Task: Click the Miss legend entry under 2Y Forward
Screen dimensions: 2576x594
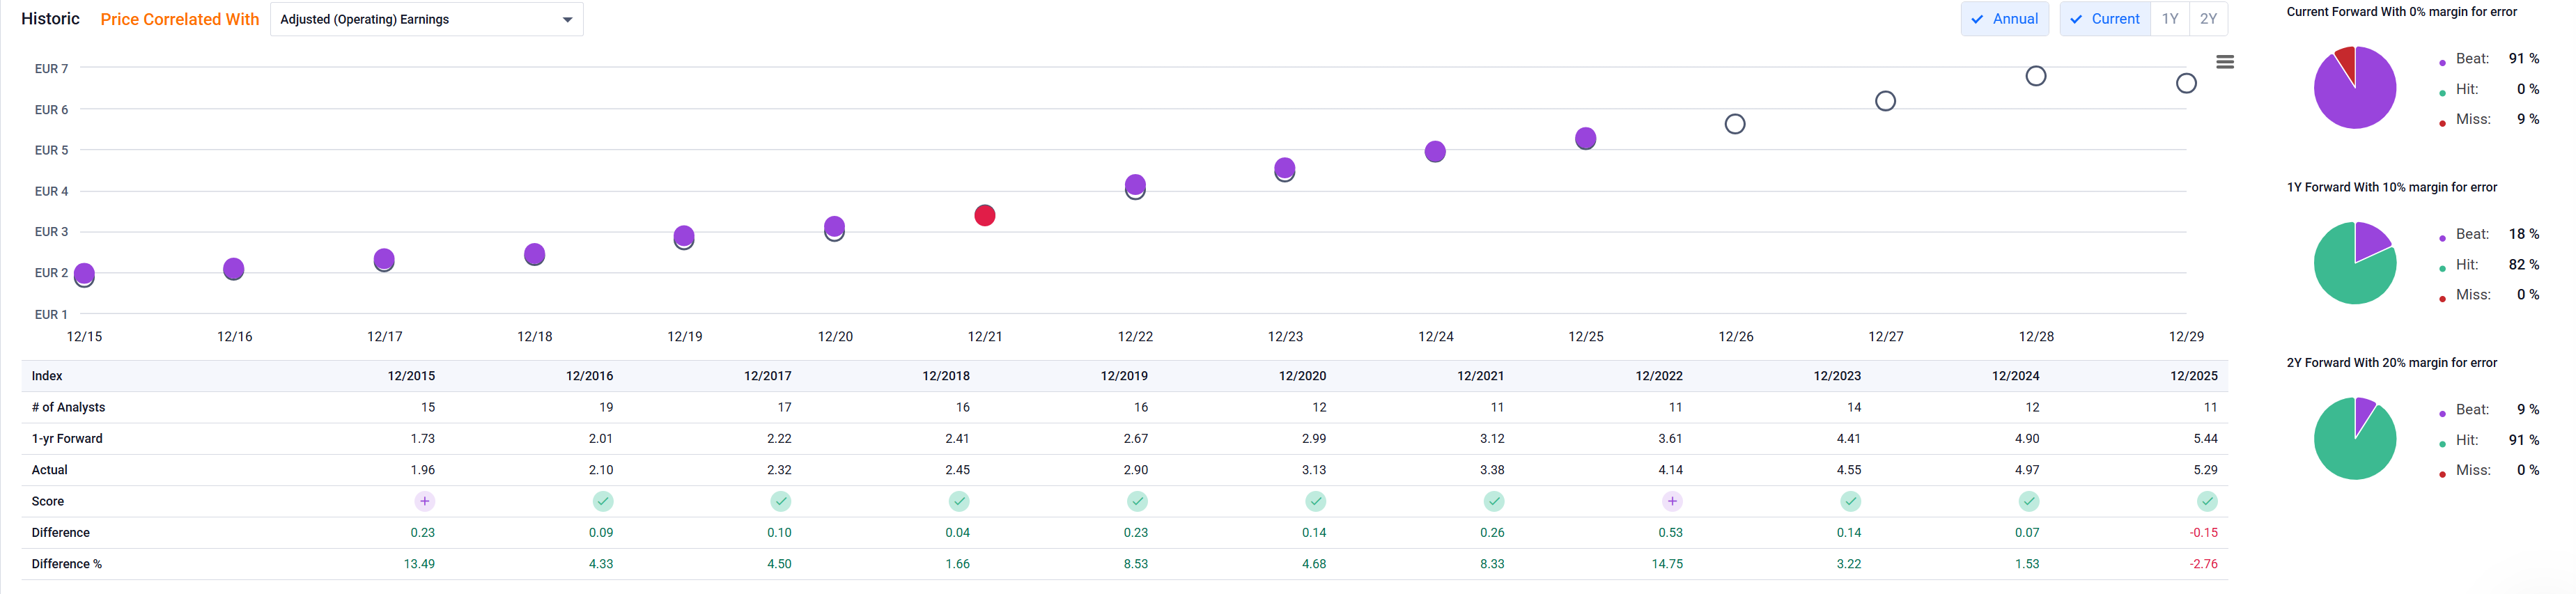Action: (2489, 470)
